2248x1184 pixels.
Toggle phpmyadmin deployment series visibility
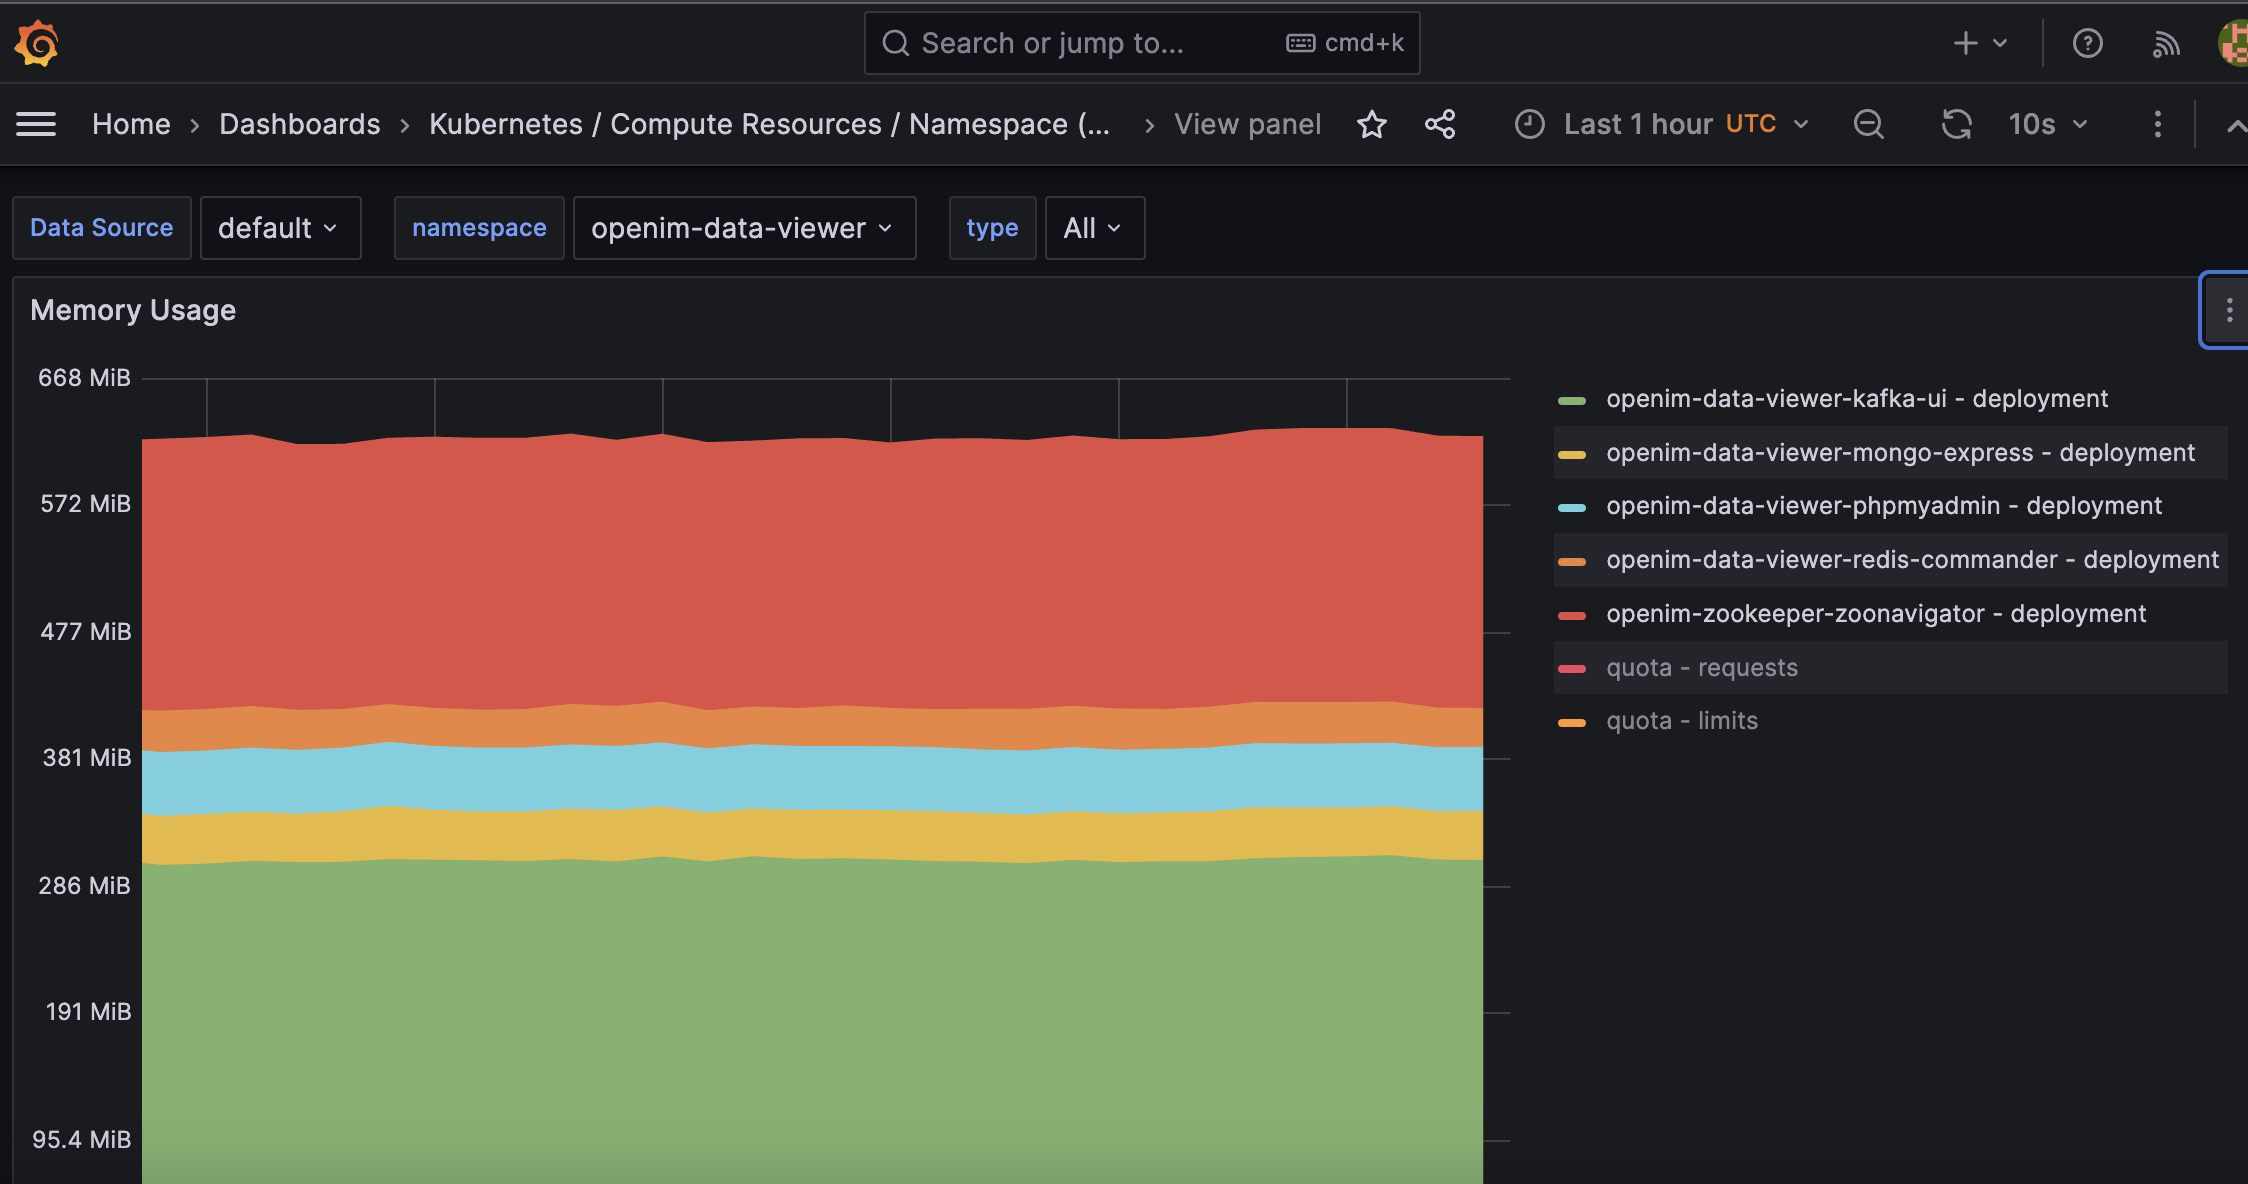pyautogui.click(x=1883, y=506)
